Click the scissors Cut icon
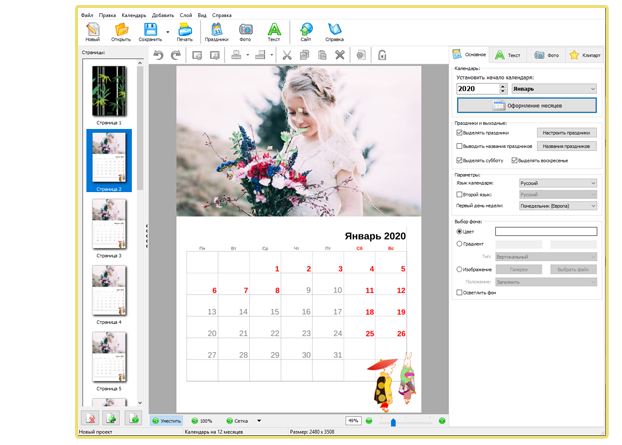This screenshot has height=445, width=622. (287, 55)
